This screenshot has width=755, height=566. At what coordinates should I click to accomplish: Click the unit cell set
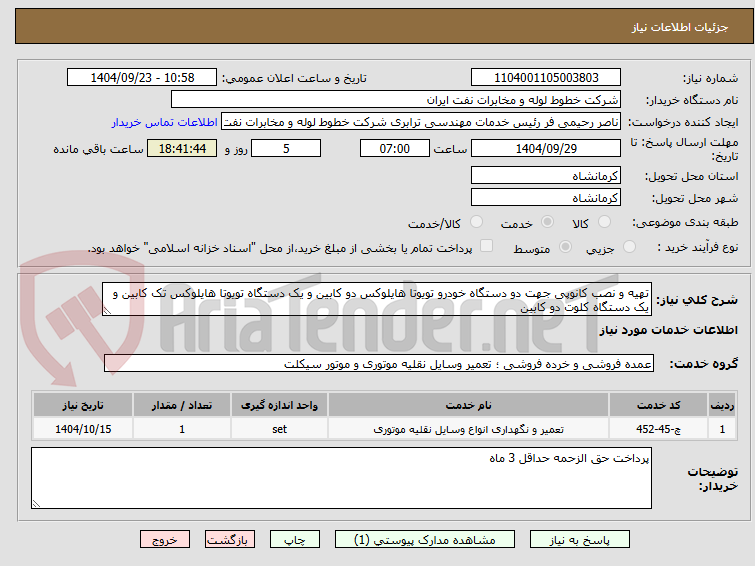pos(279,429)
